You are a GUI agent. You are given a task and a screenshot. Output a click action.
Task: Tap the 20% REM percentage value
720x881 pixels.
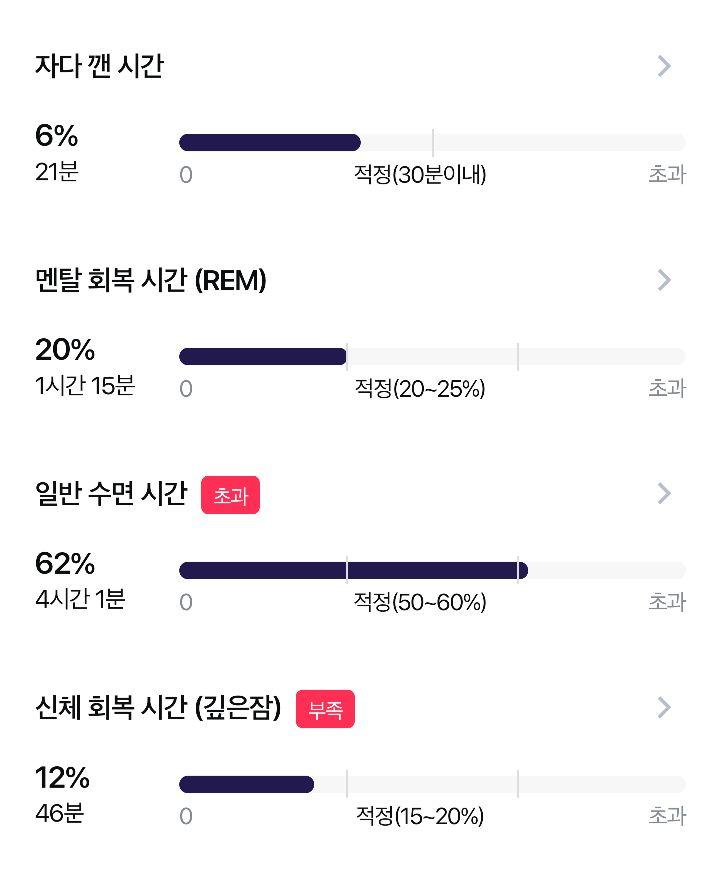[x=65, y=349]
